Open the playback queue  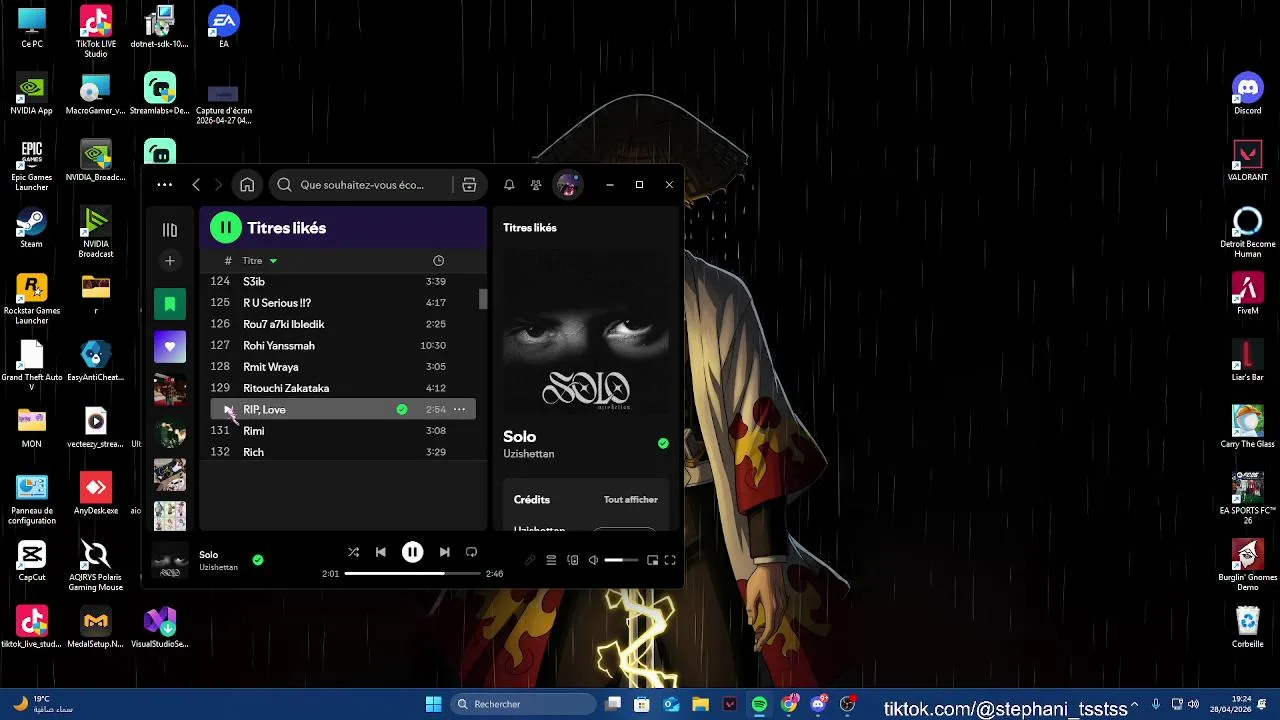551,560
